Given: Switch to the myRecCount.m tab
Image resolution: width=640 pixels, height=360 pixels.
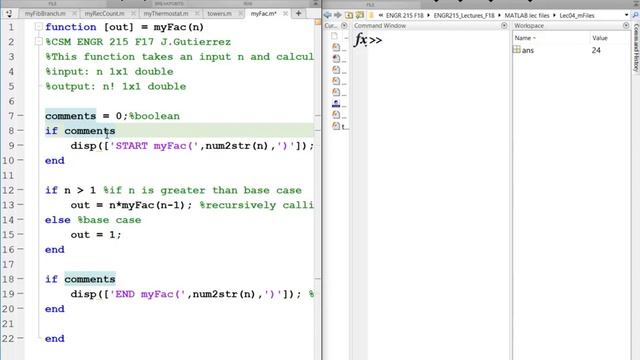Looking at the screenshot, I should (x=104, y=13).
